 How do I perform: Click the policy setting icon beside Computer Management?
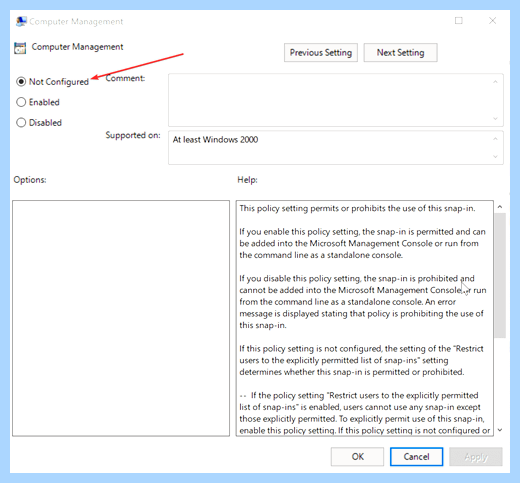tap(20, 48)
